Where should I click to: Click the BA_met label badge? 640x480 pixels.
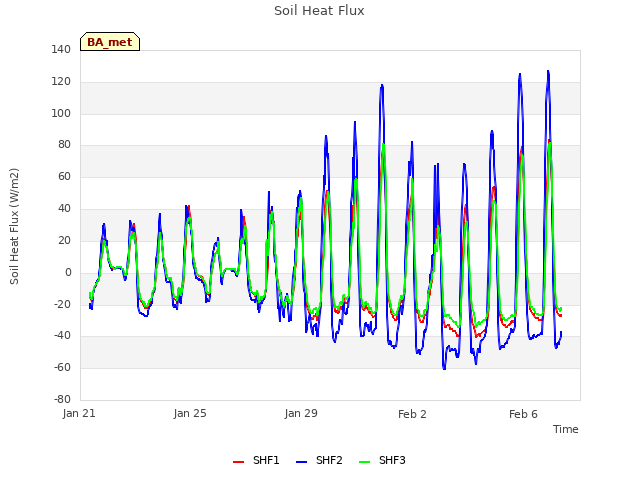[x=110, y=42]
